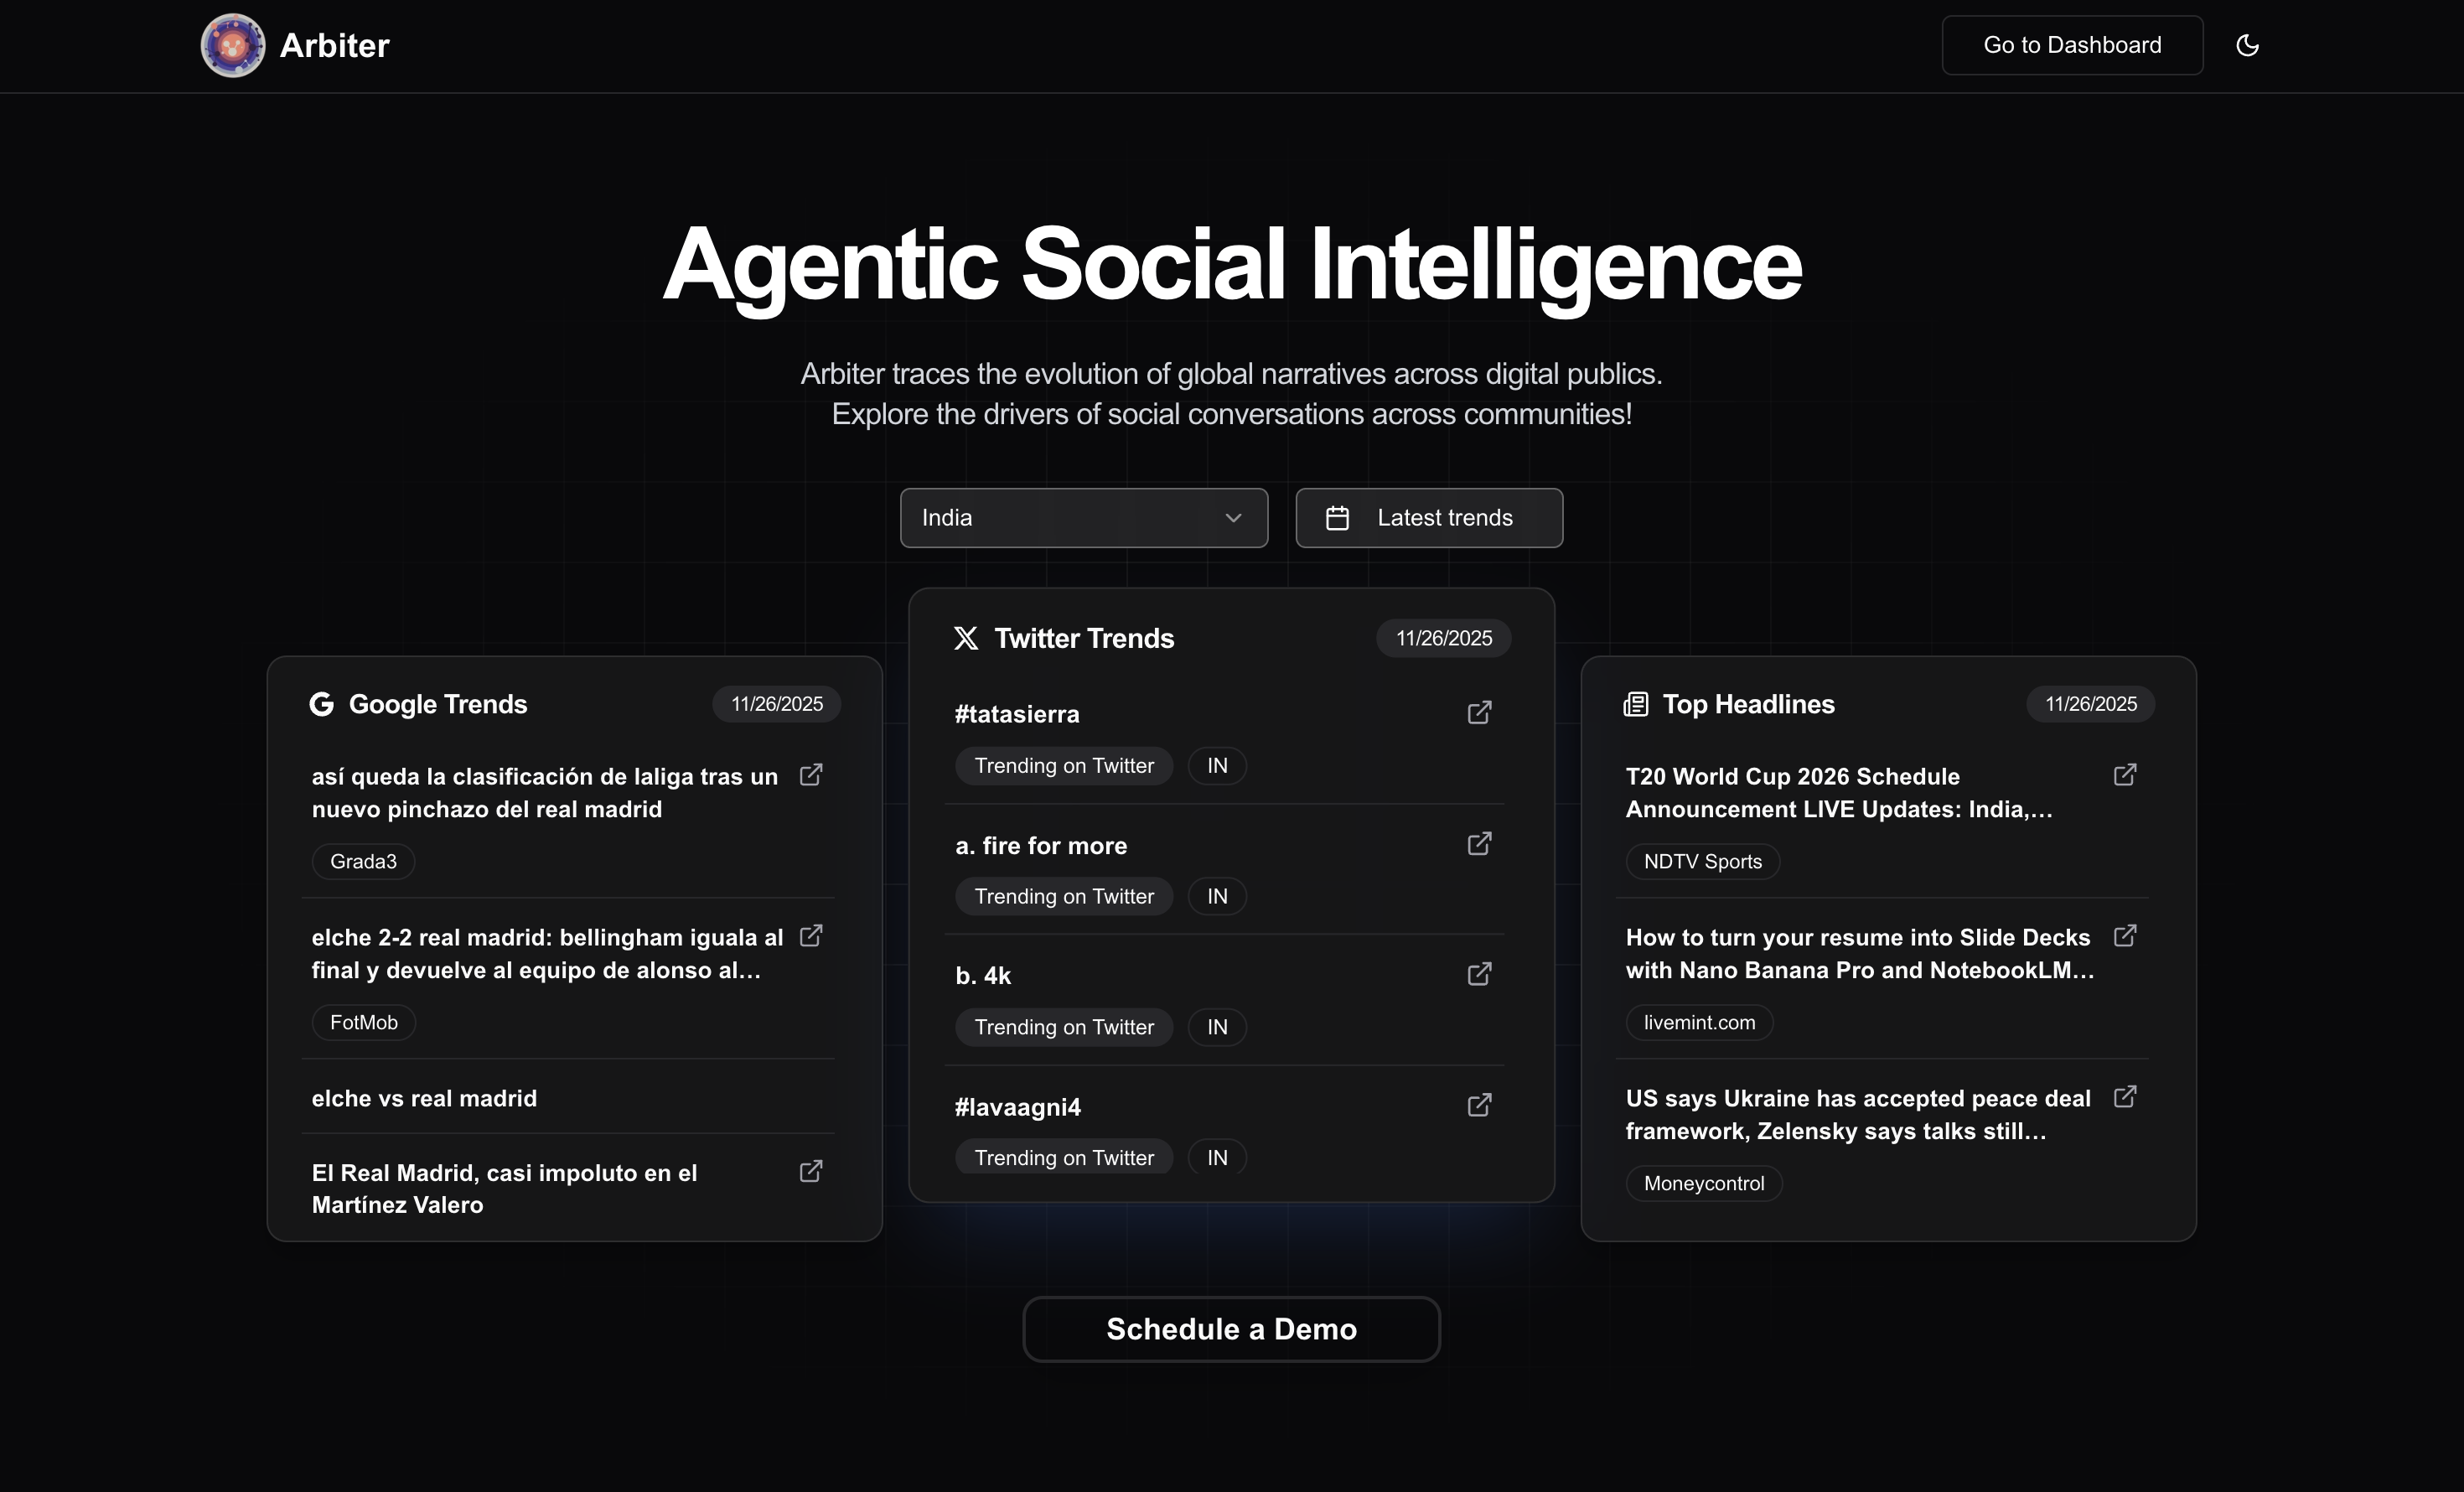Image resolution: width=2464 pixels, height=1492 pixels.
Task: Click the FotMob source tag
Action: [364, 1023]
